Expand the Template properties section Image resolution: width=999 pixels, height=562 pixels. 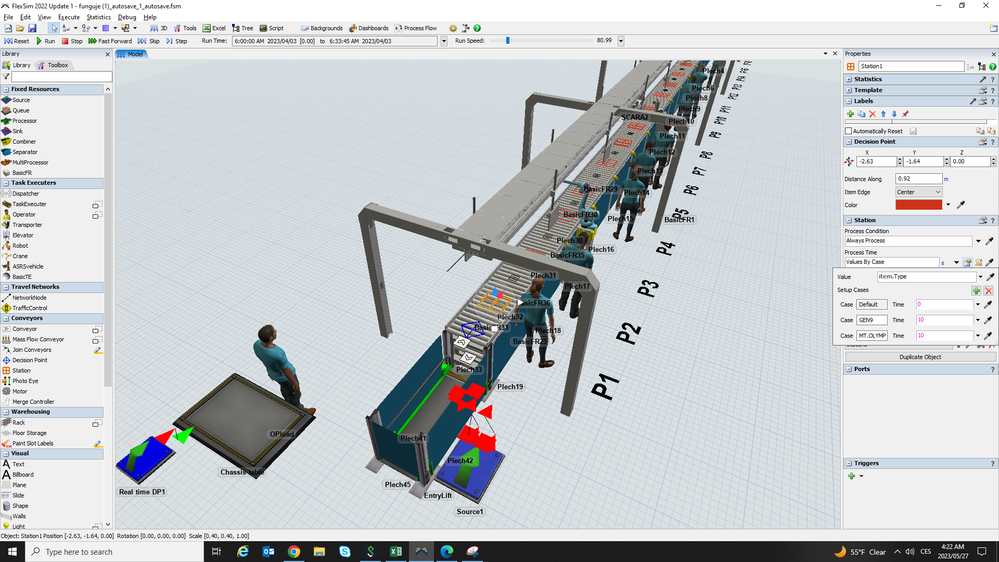point(849,90)
